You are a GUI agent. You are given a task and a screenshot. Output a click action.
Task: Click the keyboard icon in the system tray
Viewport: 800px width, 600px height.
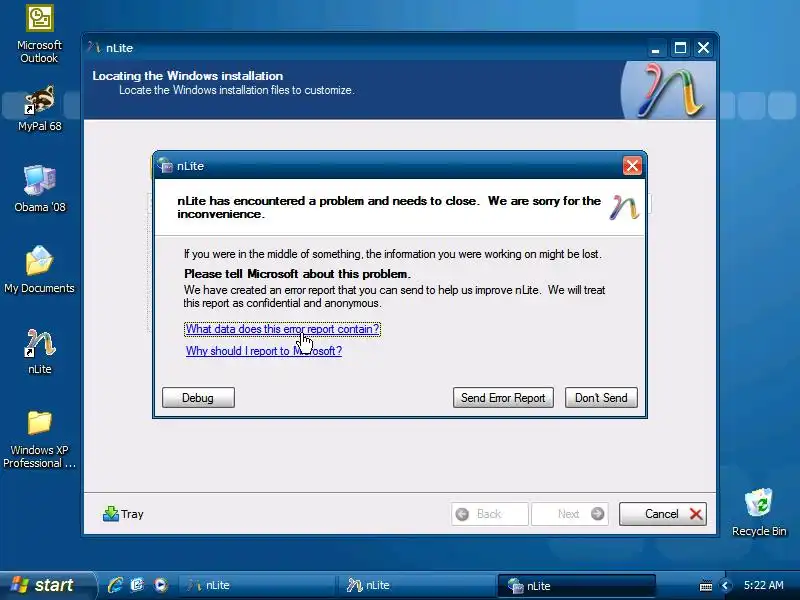pos(706,586)
